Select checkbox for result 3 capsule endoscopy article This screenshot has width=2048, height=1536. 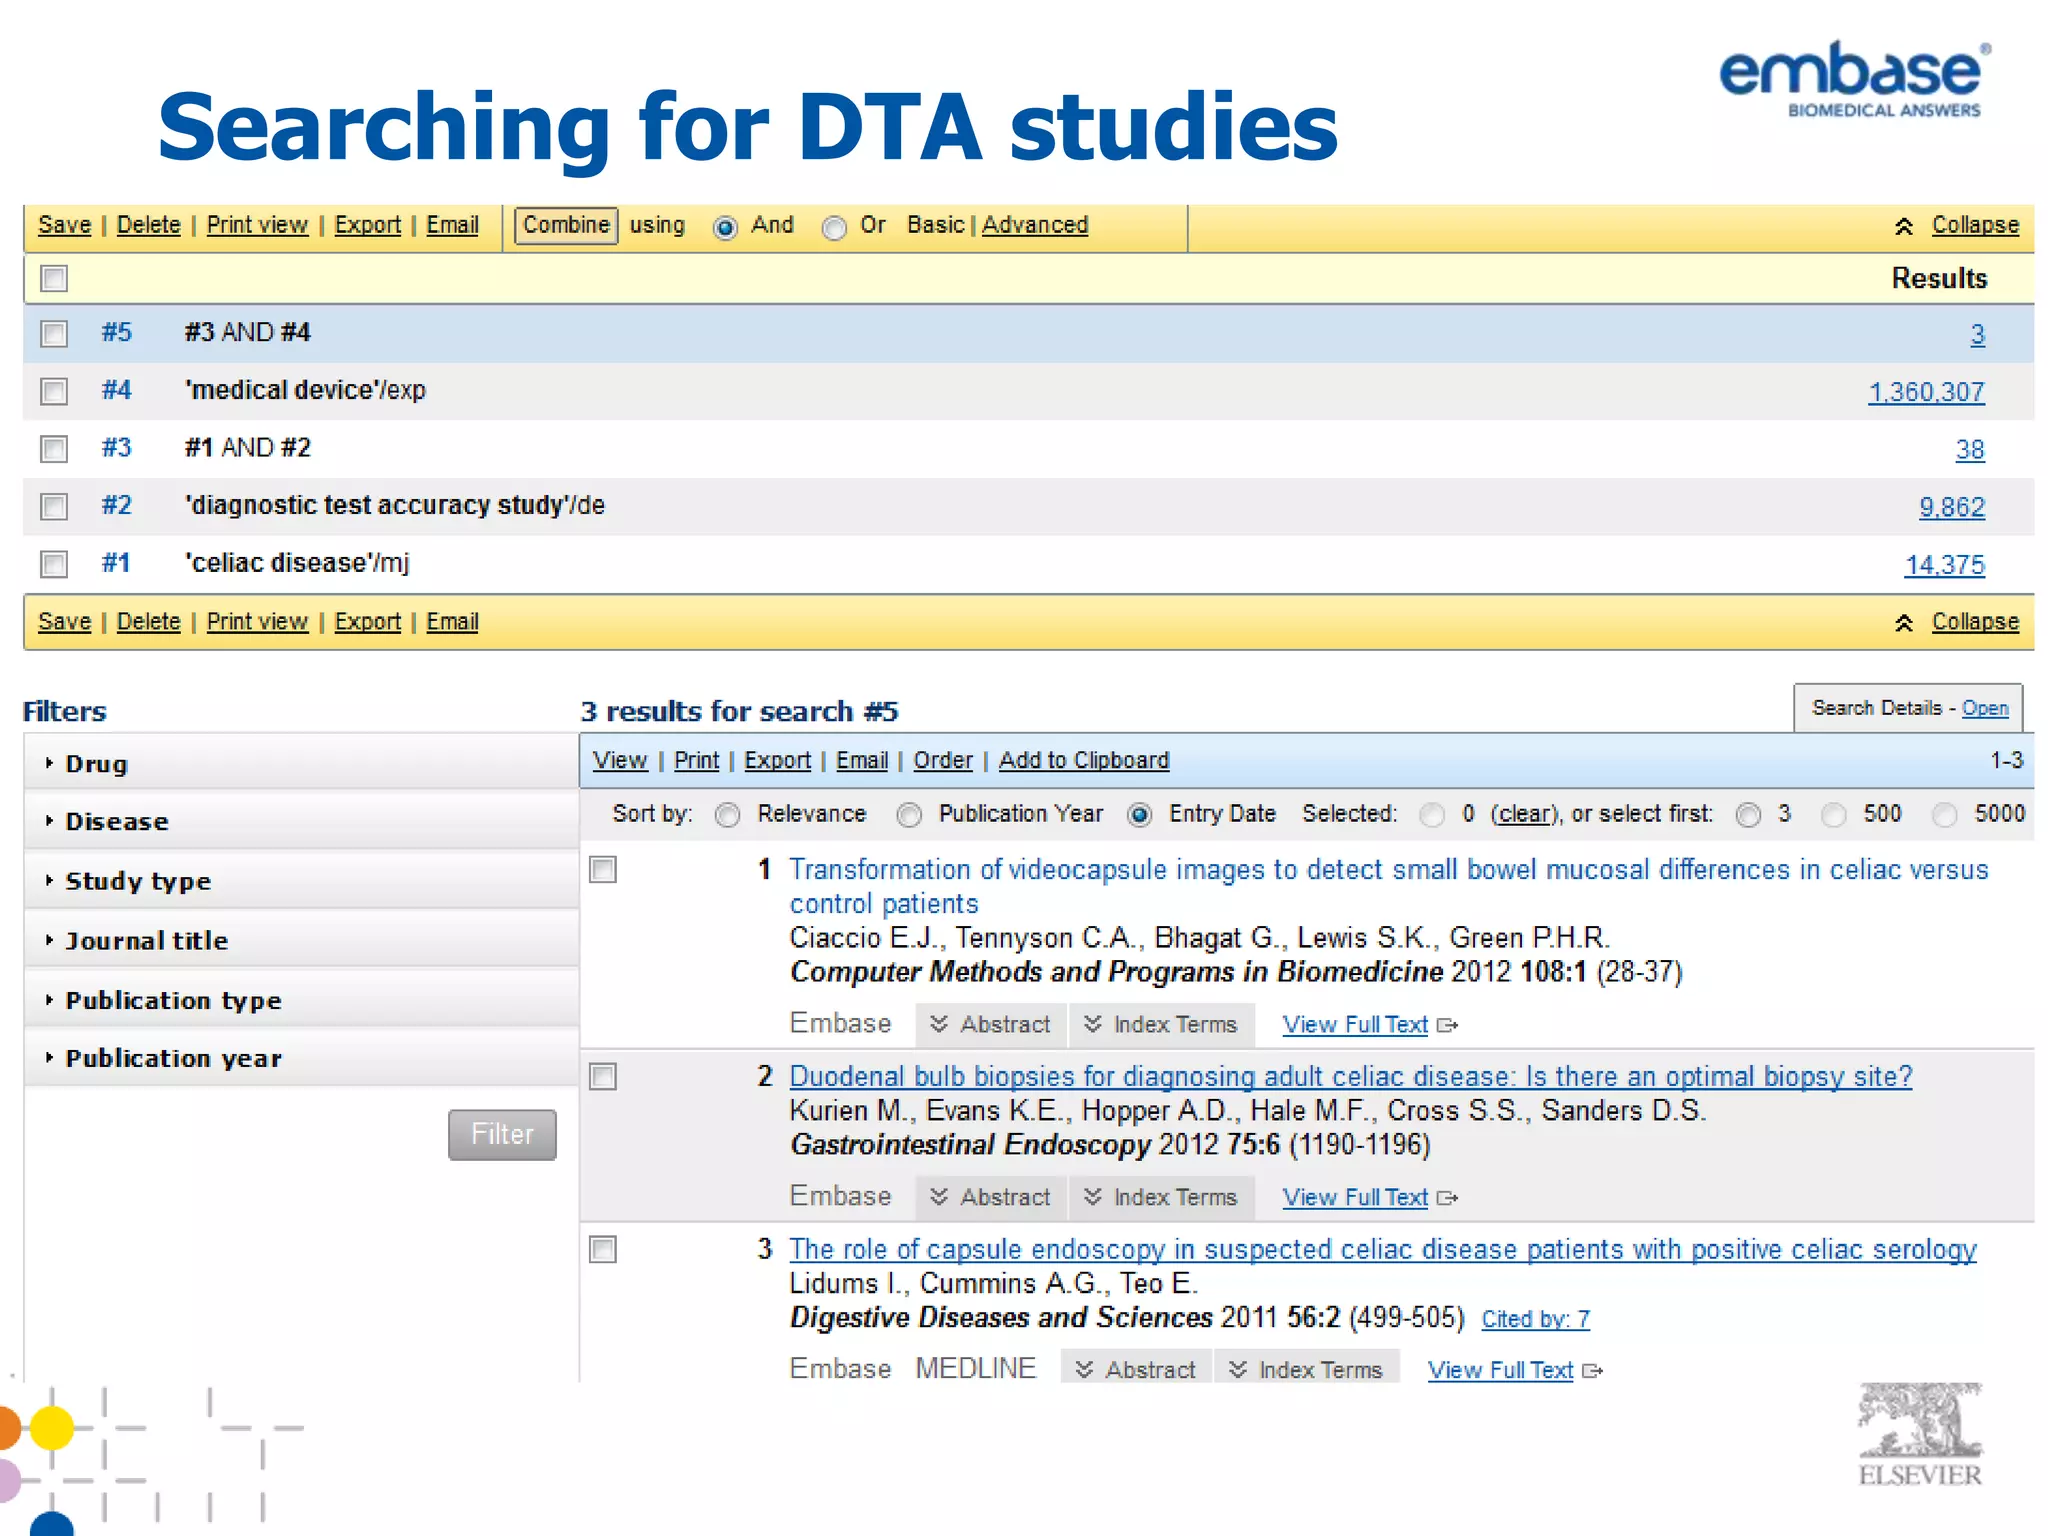click(603, 1250)
